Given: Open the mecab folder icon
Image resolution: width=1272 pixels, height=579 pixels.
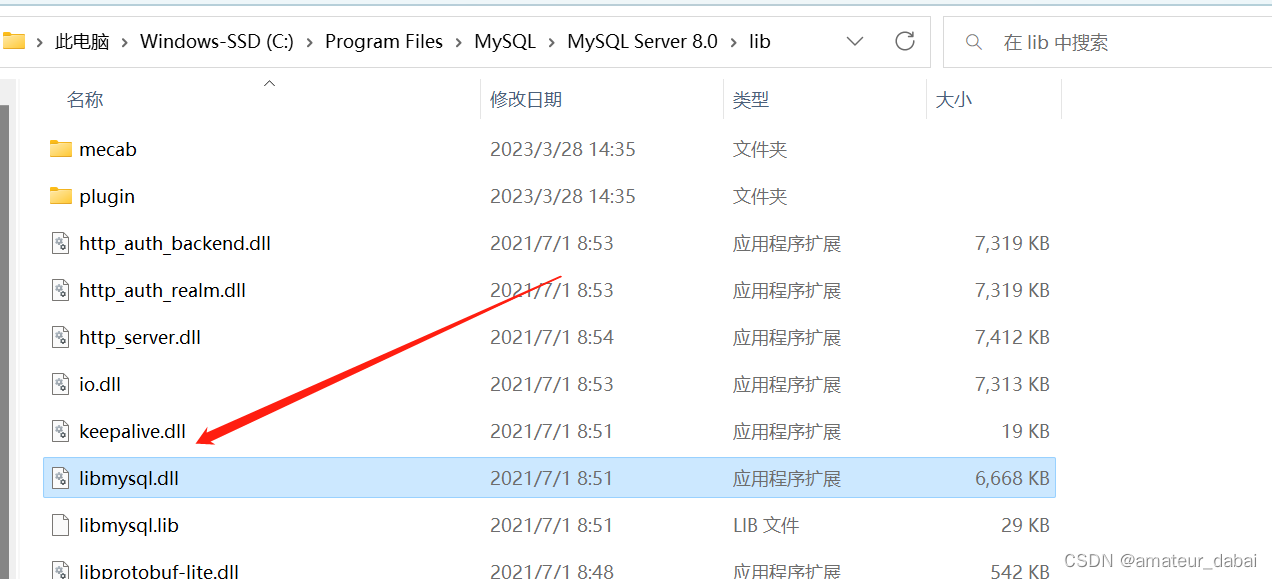Looking at the screenshot, I should pyautogui.click(x=61, y=148).
